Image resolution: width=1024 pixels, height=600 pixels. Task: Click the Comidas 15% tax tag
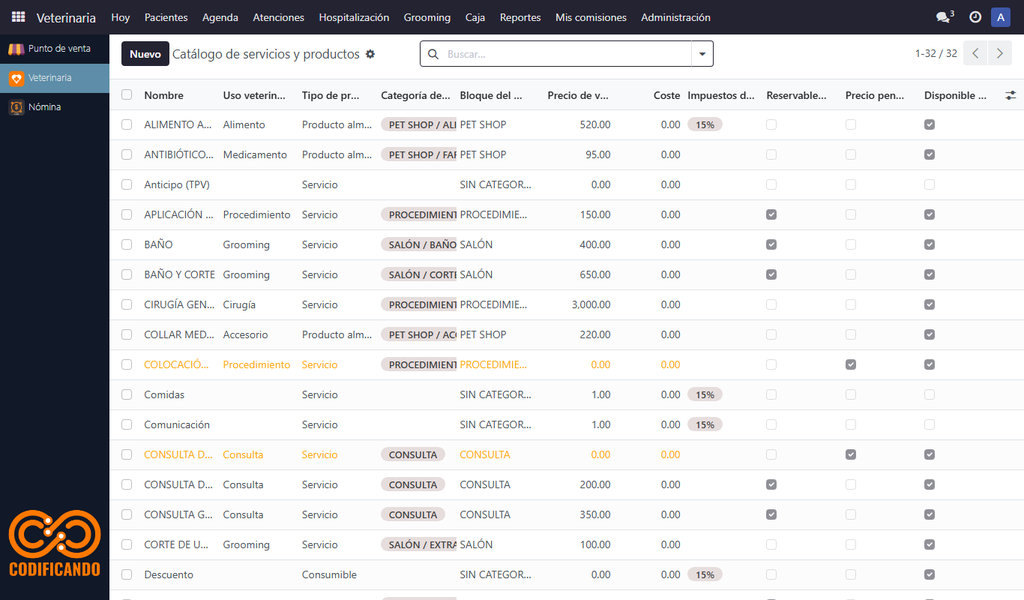point(705,394)
